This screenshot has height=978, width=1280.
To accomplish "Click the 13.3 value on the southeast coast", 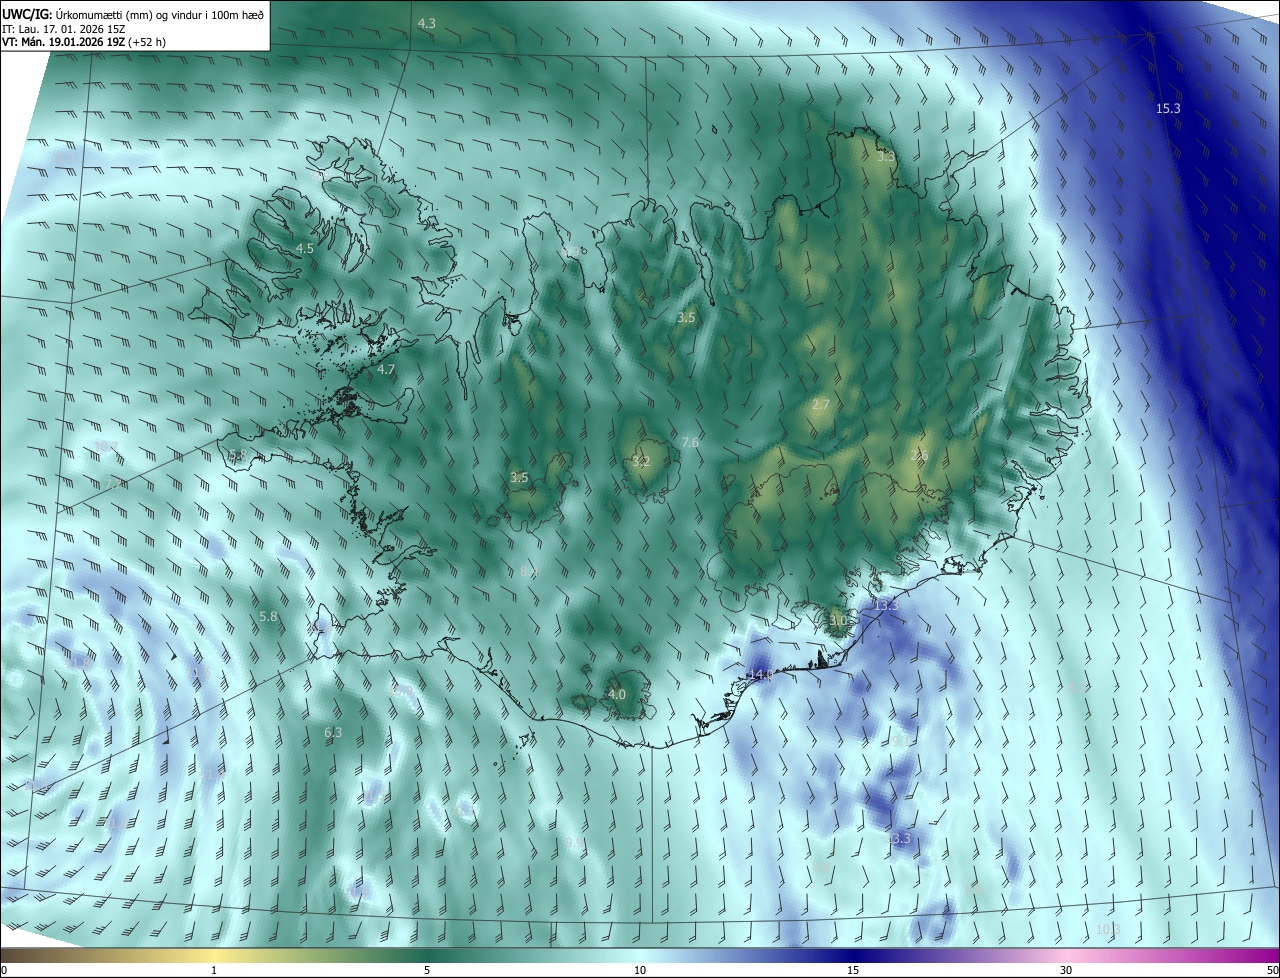I will click(887, 605).
